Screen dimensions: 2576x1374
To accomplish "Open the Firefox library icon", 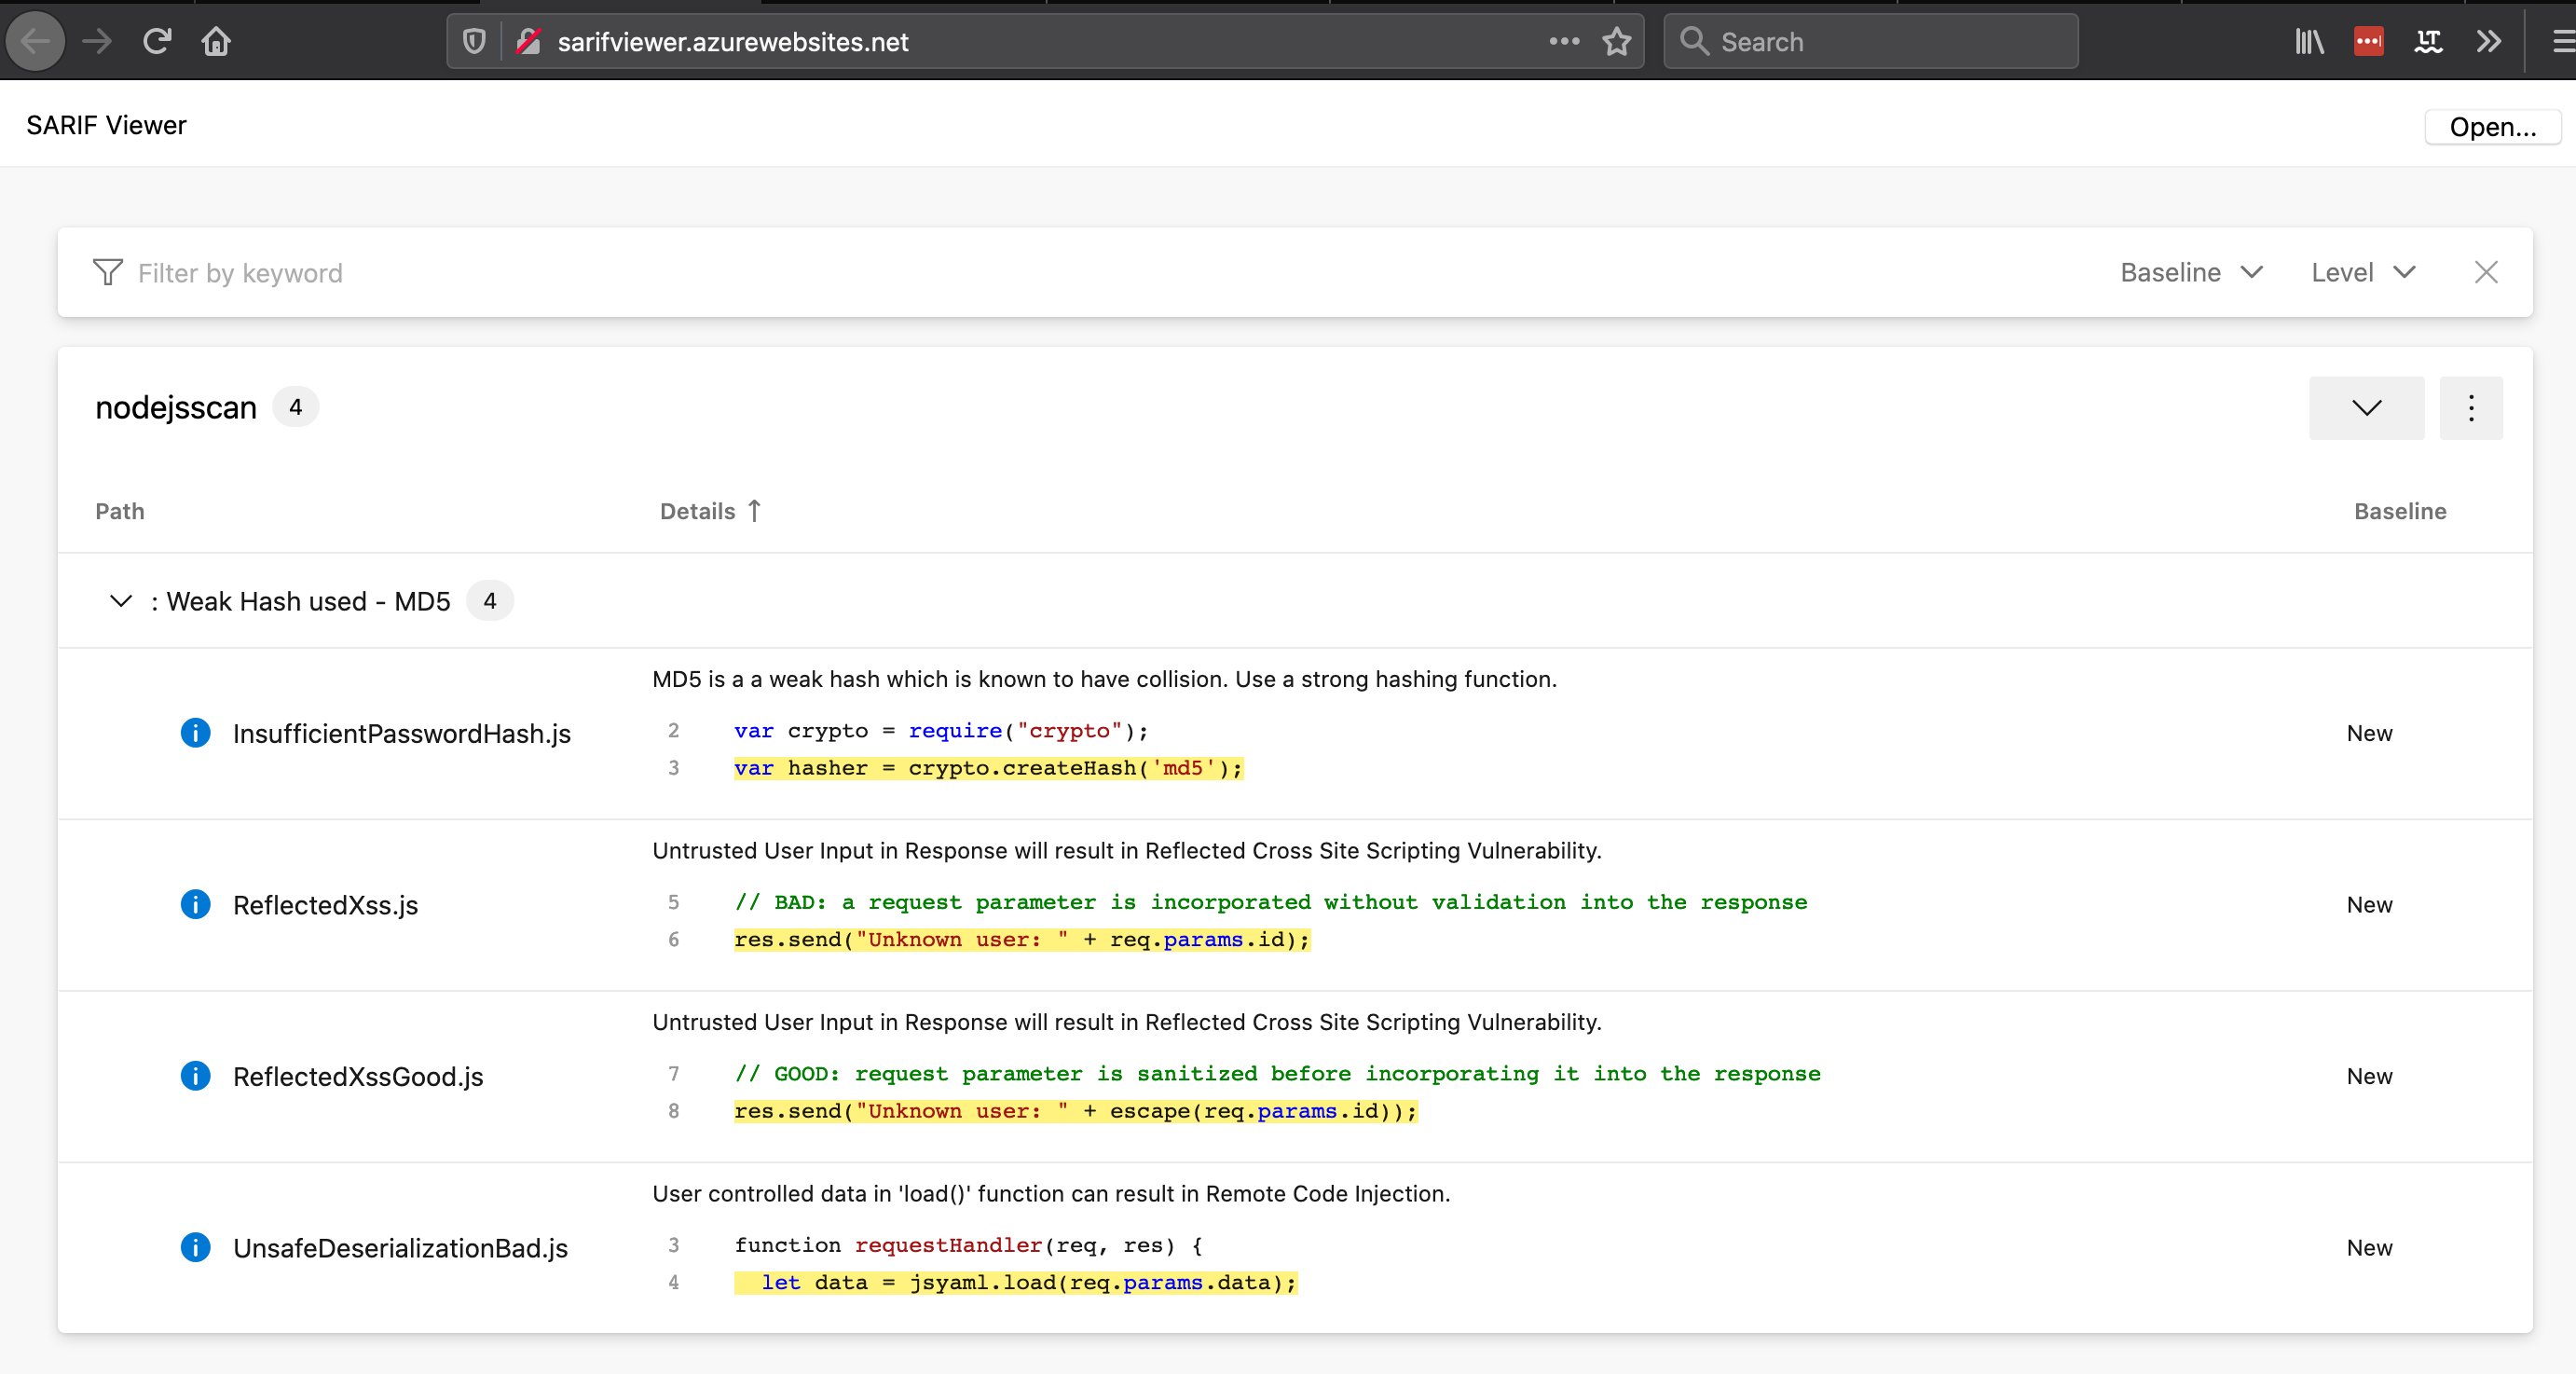I will [2308, 41].
